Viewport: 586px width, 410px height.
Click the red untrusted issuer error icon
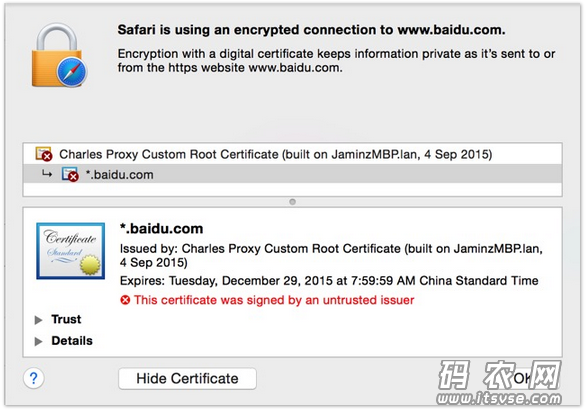[x=125, y=300]
